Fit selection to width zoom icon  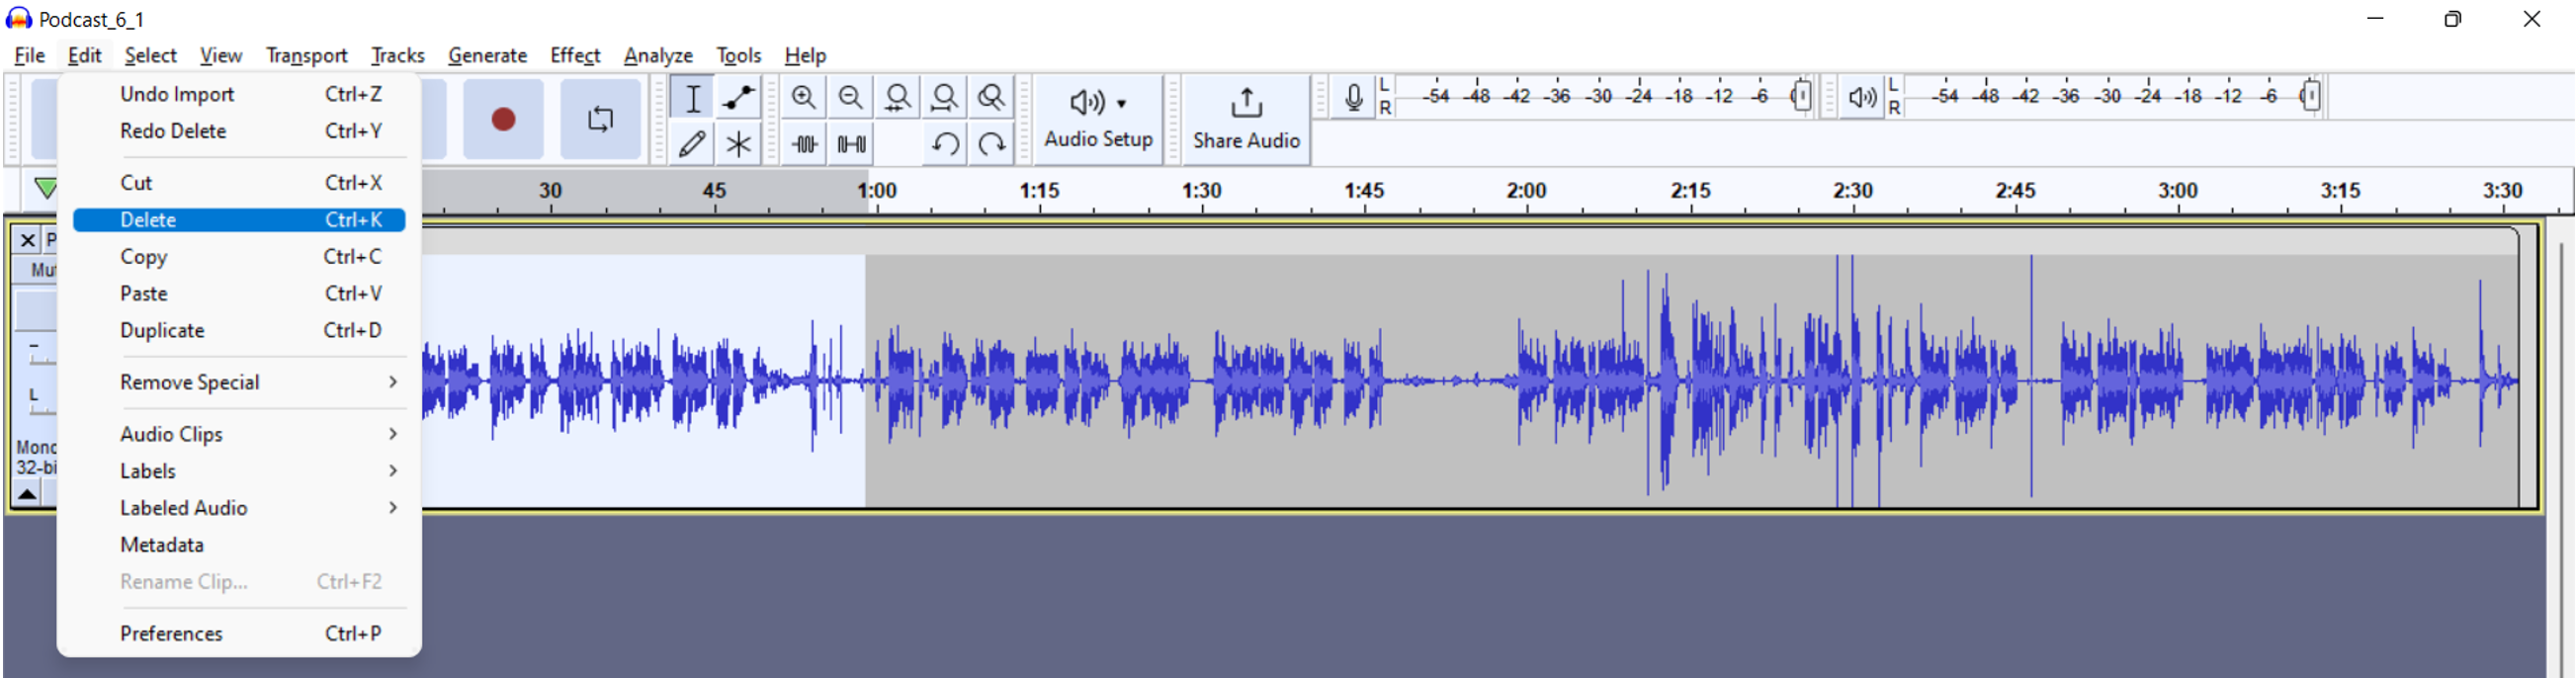(x=897, y=98)
